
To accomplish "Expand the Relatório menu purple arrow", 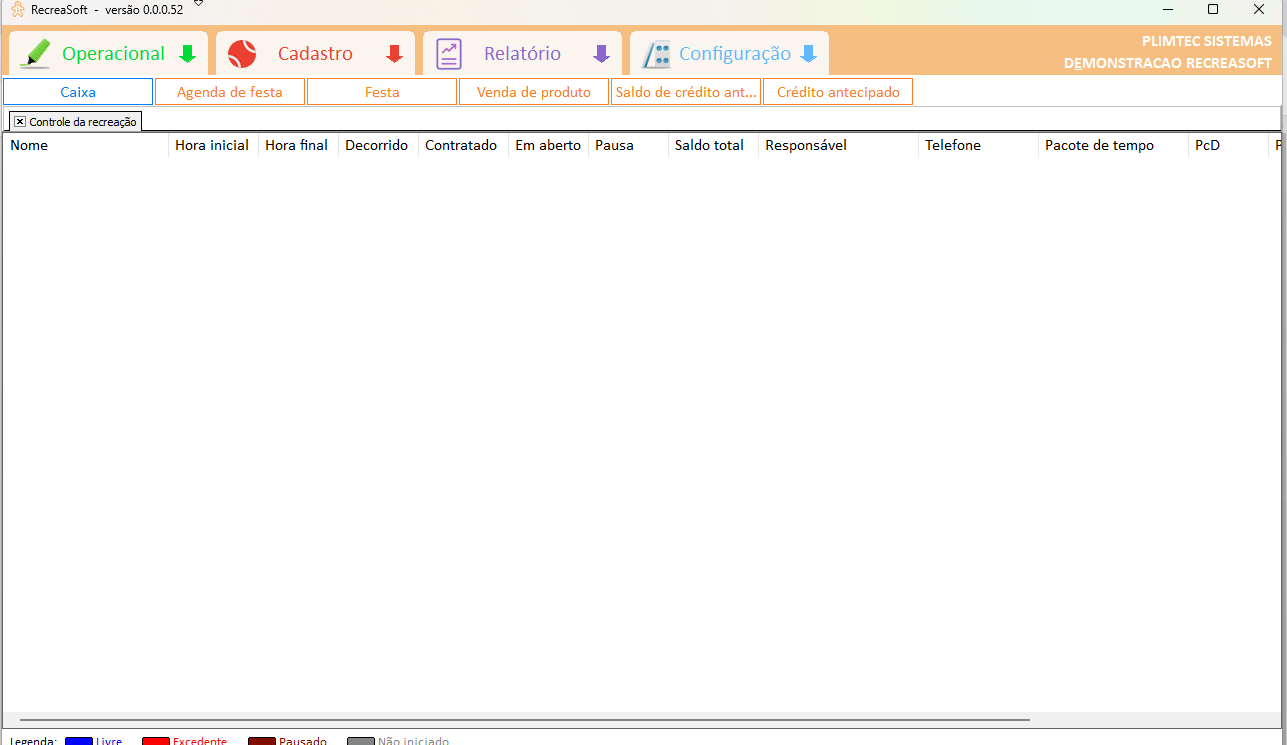I will pyautogui.click(x=601, y=54).
